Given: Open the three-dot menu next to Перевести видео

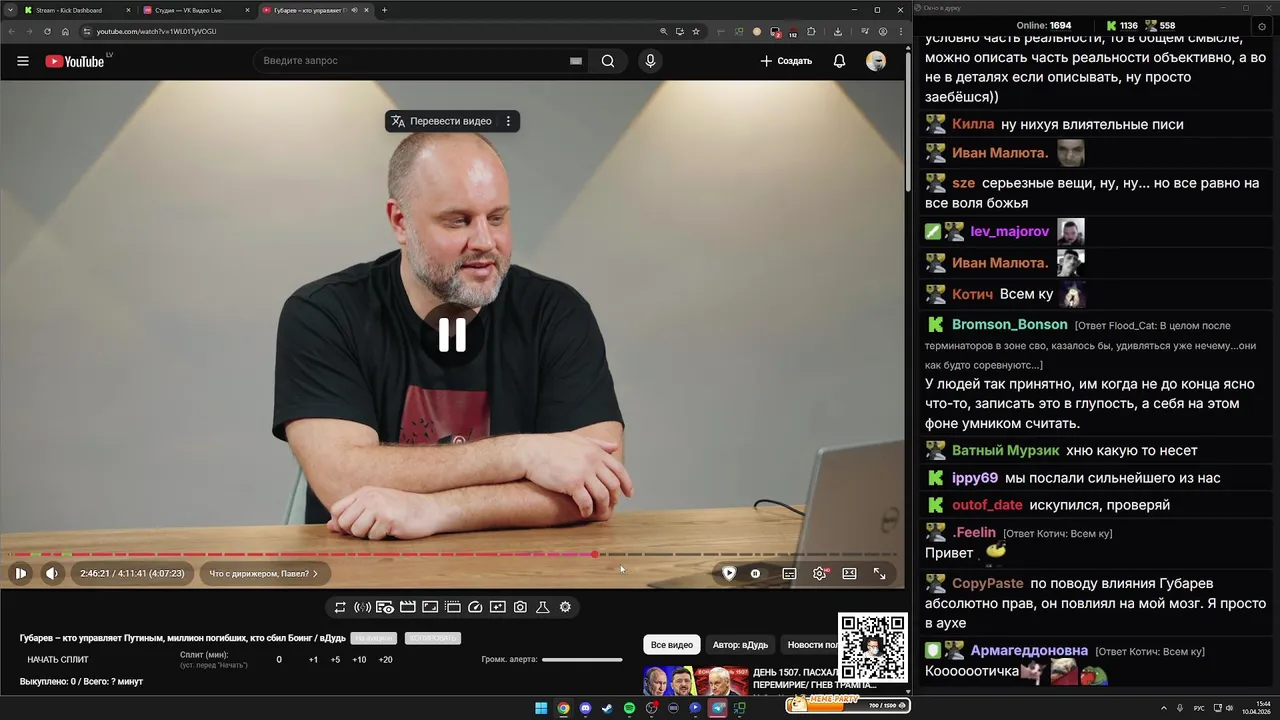Looking at the screenshot, I should pyautogui.click(x=508, y=121).
